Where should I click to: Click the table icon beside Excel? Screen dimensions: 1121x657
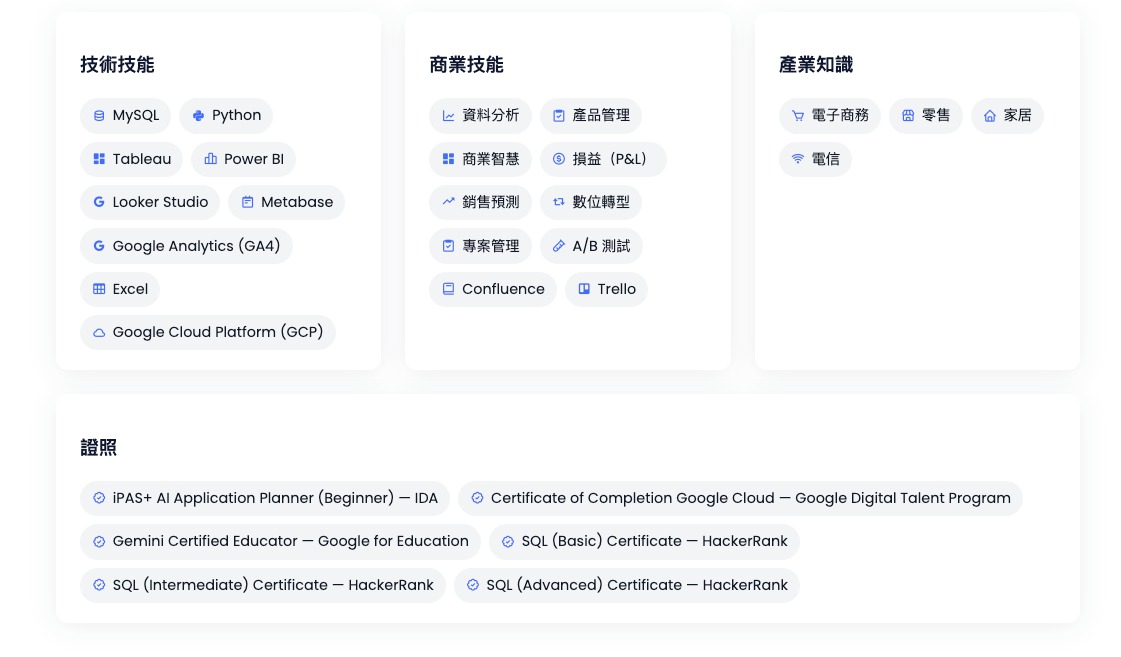click(99, 289)
